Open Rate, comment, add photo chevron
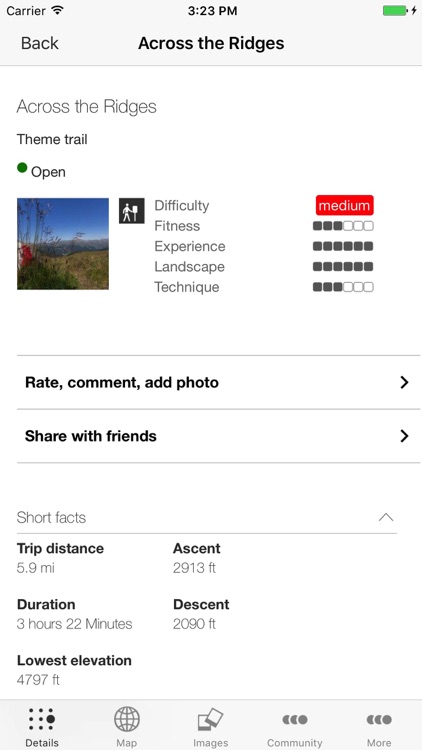The width and height of the screenshot is (422, 750). coord(404,382)
